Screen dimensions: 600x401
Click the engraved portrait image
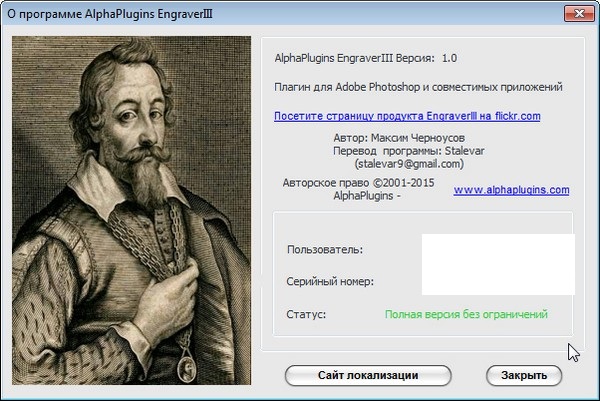[132, 210]
